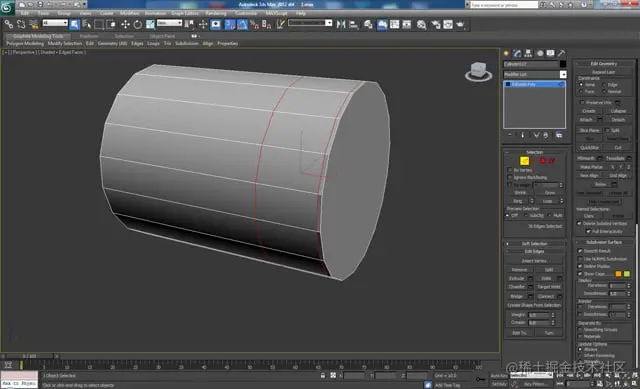
Task: Click the ViewCube in the viewport
Action: pos(478,71)
